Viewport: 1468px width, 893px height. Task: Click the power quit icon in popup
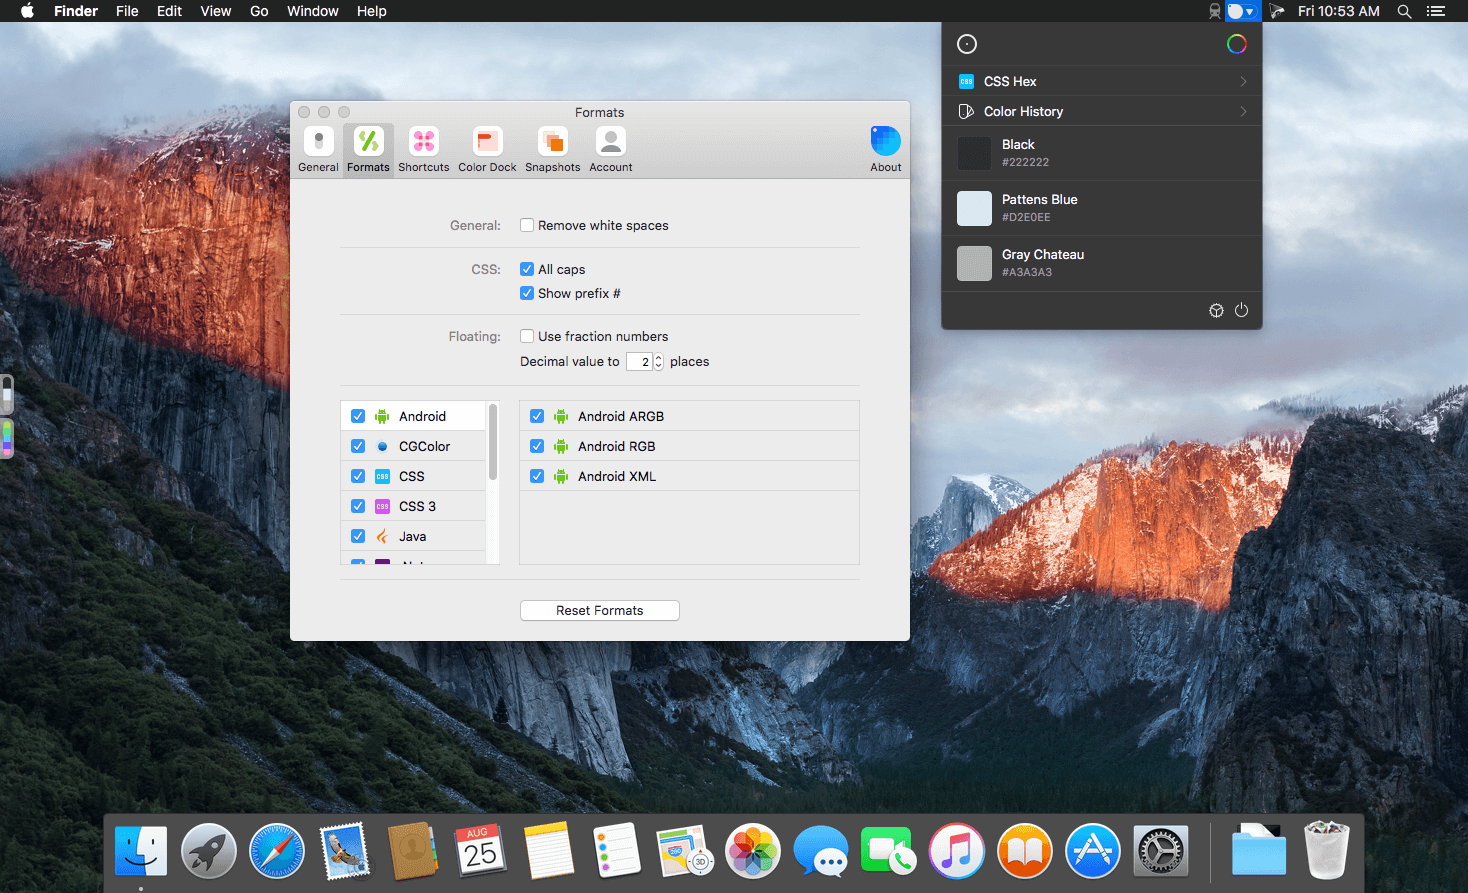tap(1241, 310)
